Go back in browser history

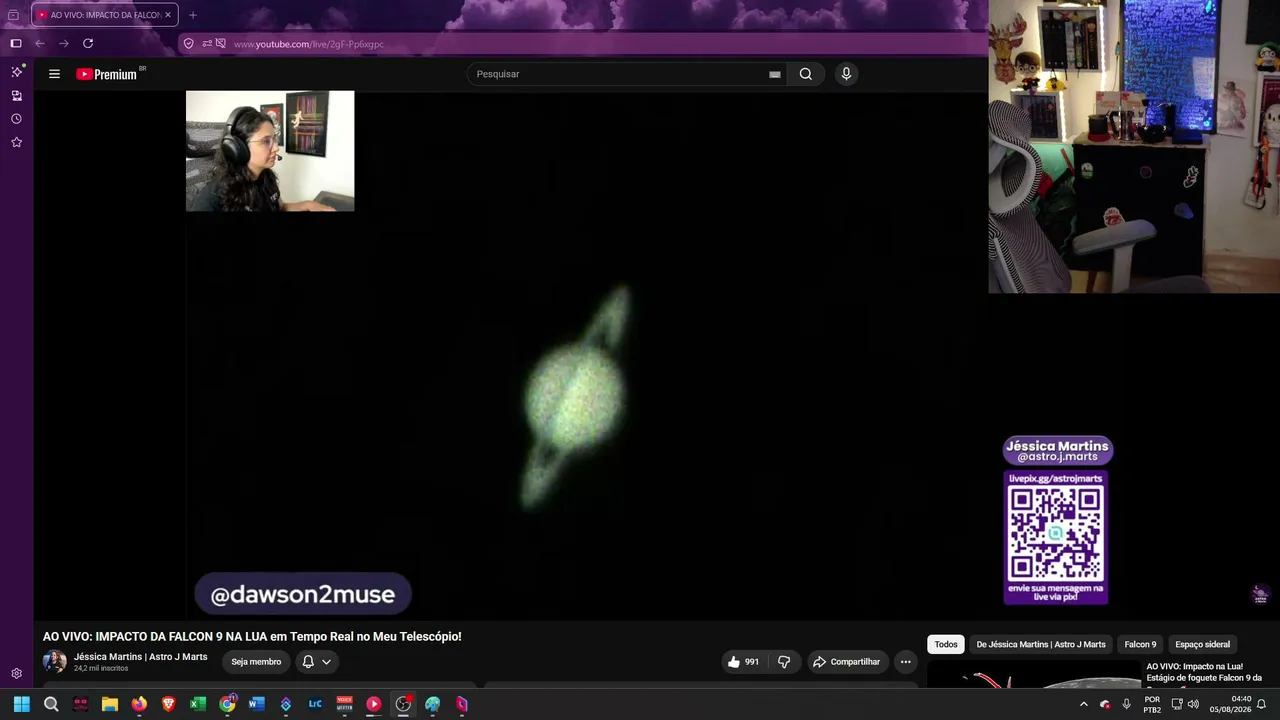click(x=40, y=44)
